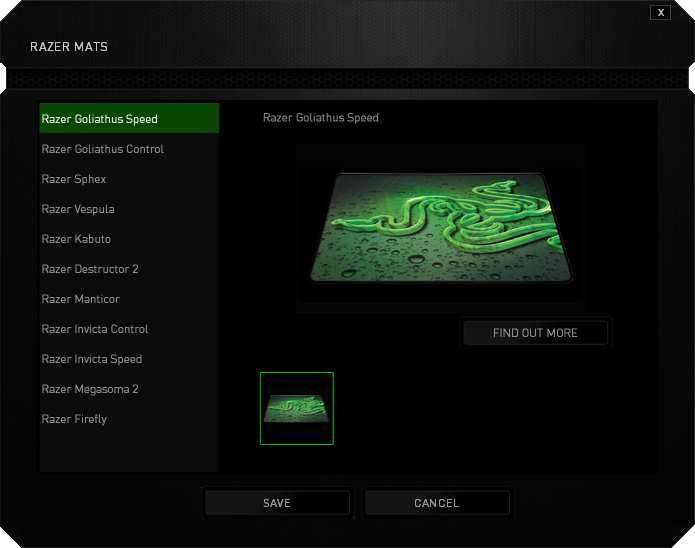Select Razer Invicta Speed mat

[129, 359]
